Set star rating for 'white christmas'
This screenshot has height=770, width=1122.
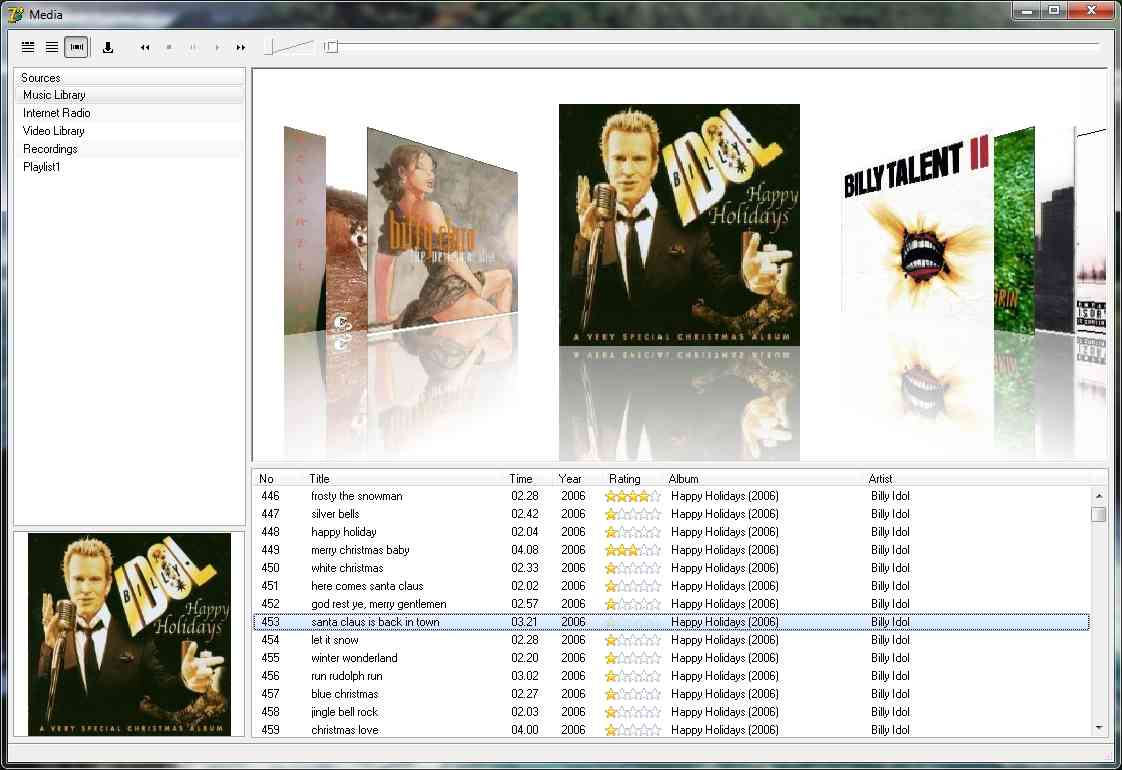[633, 568]
